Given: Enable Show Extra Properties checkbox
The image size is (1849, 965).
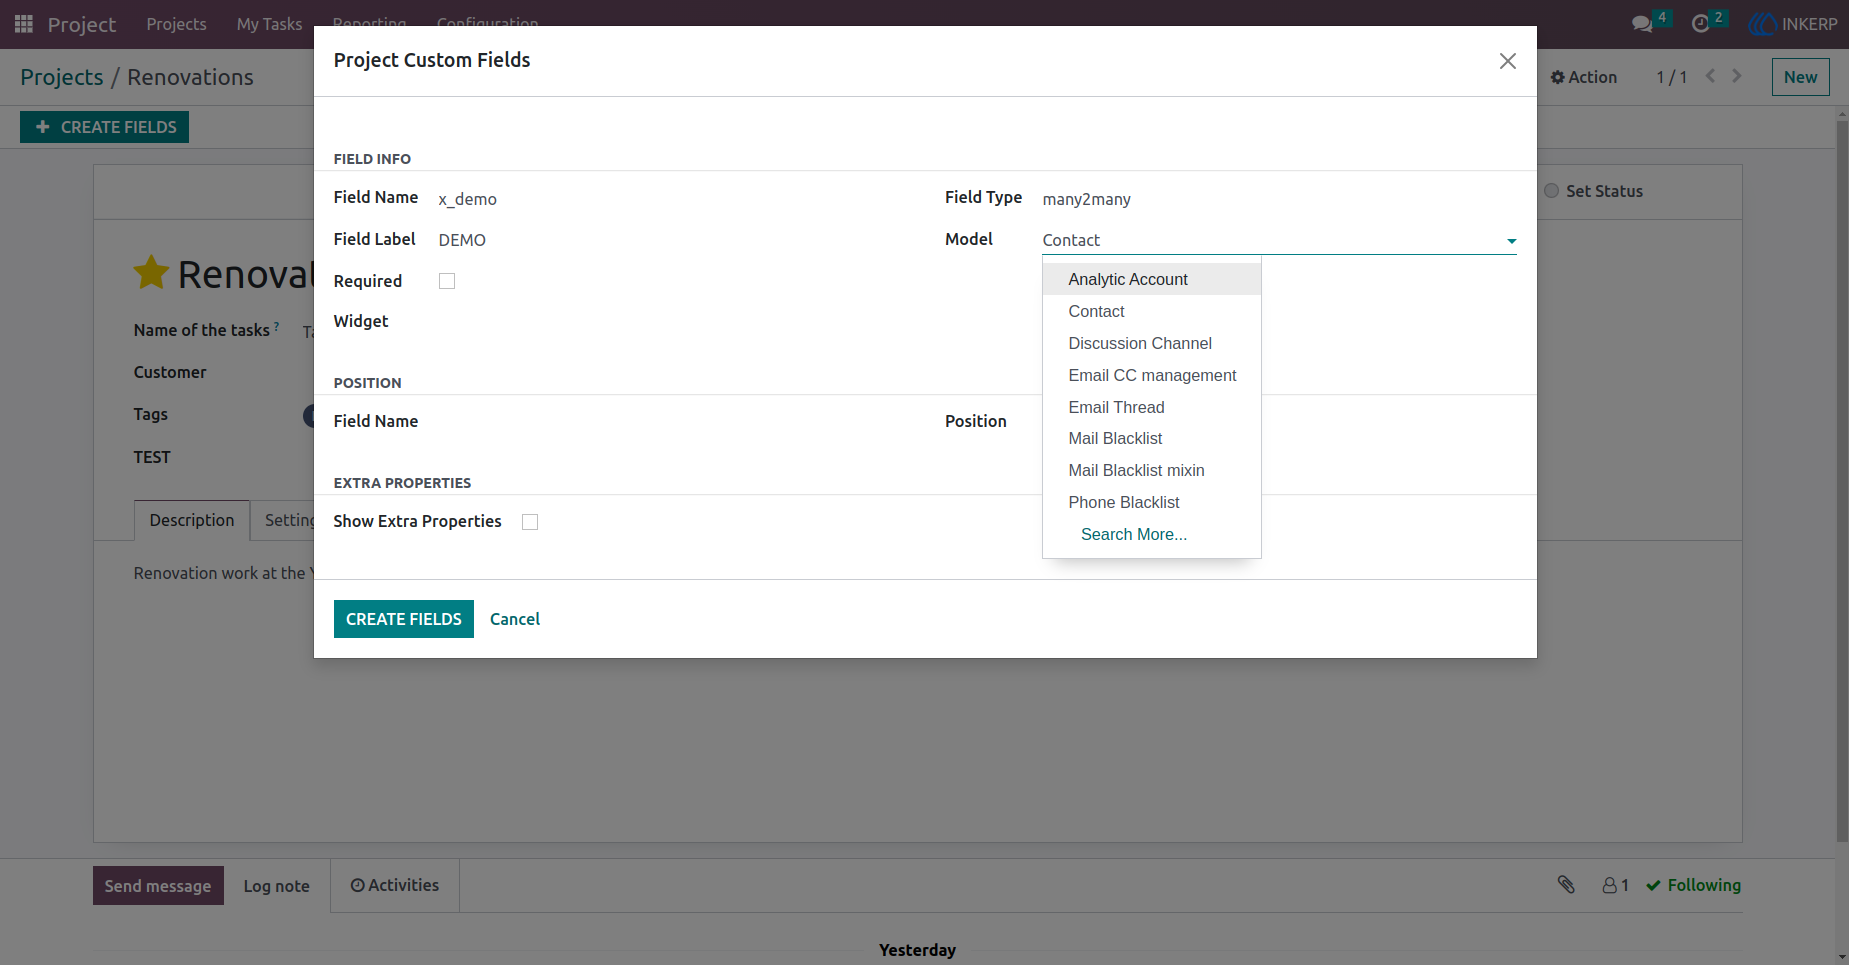Looking at the screenshot, I should click(530, 522).
